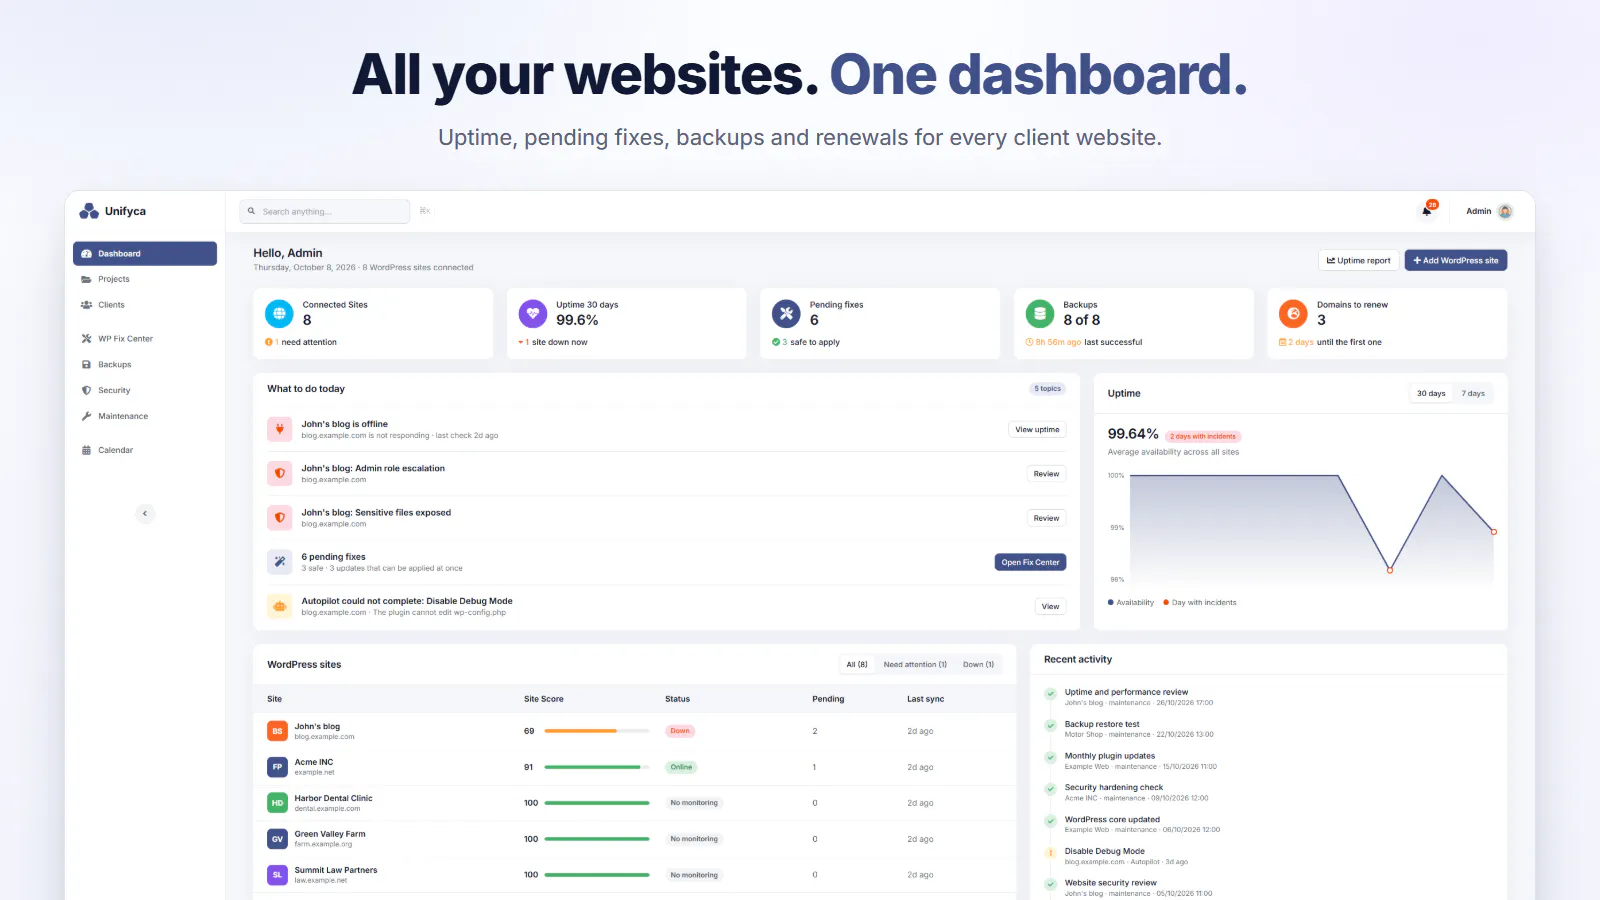Click the Down status badge
The width and height of the screenshot is (1600, 900).
tap(680, 731)
